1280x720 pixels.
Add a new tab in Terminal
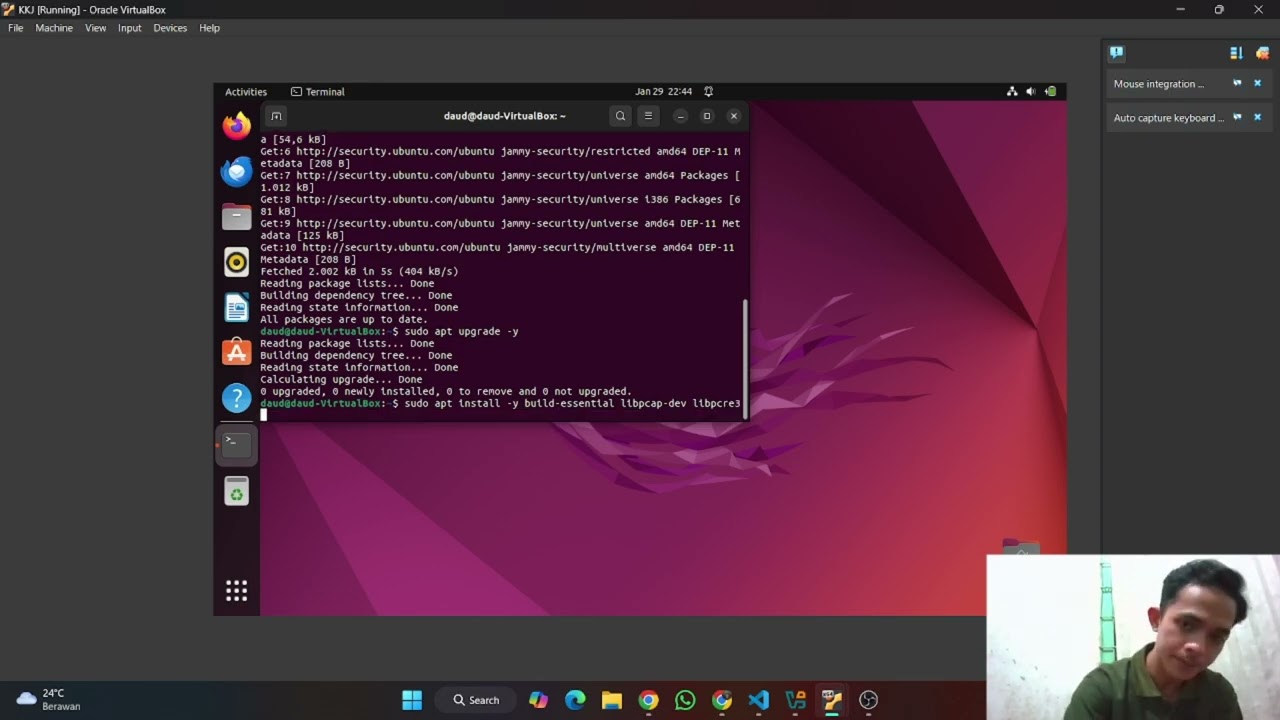click(x=277, y=116)
